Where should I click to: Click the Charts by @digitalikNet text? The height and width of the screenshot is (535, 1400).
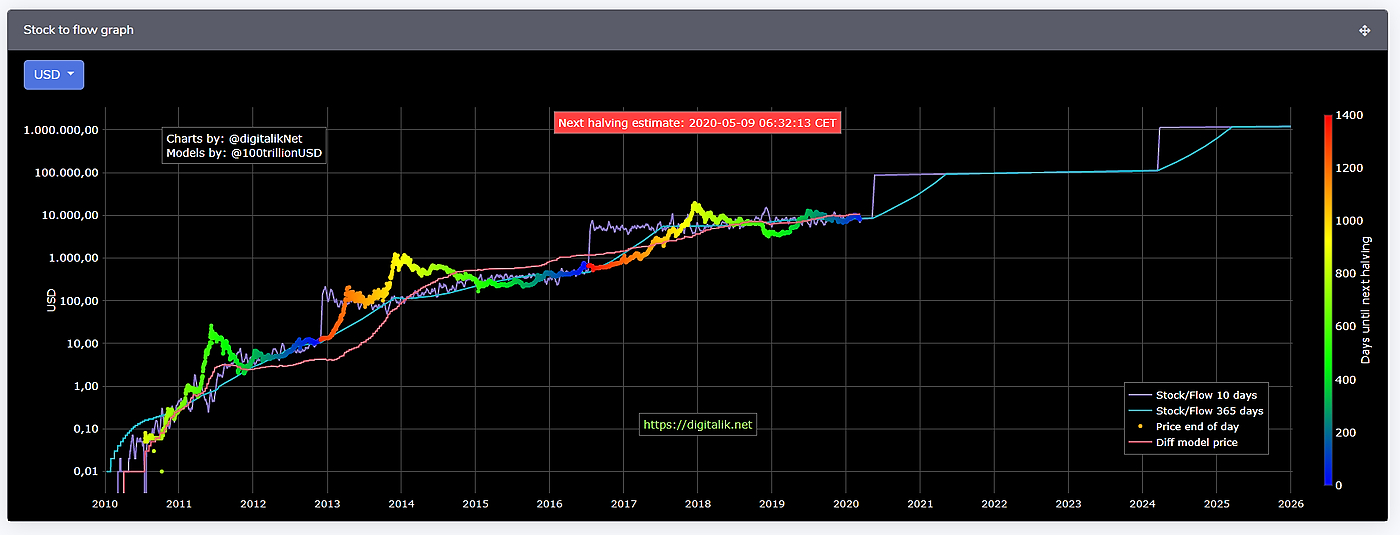click(x=234, y=138)
